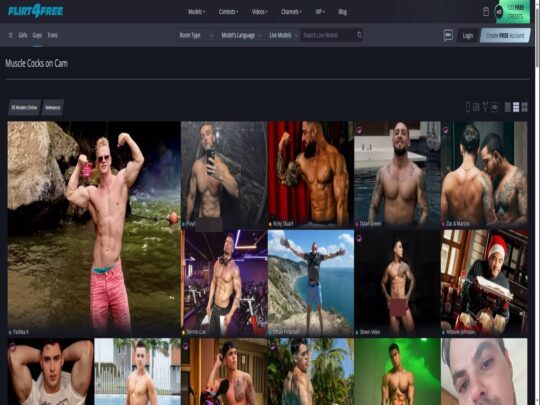Open the Santa hat thumbnail
Image resolution: width=540 pixels, height=405 pixels.
click(x=484, y=283)
